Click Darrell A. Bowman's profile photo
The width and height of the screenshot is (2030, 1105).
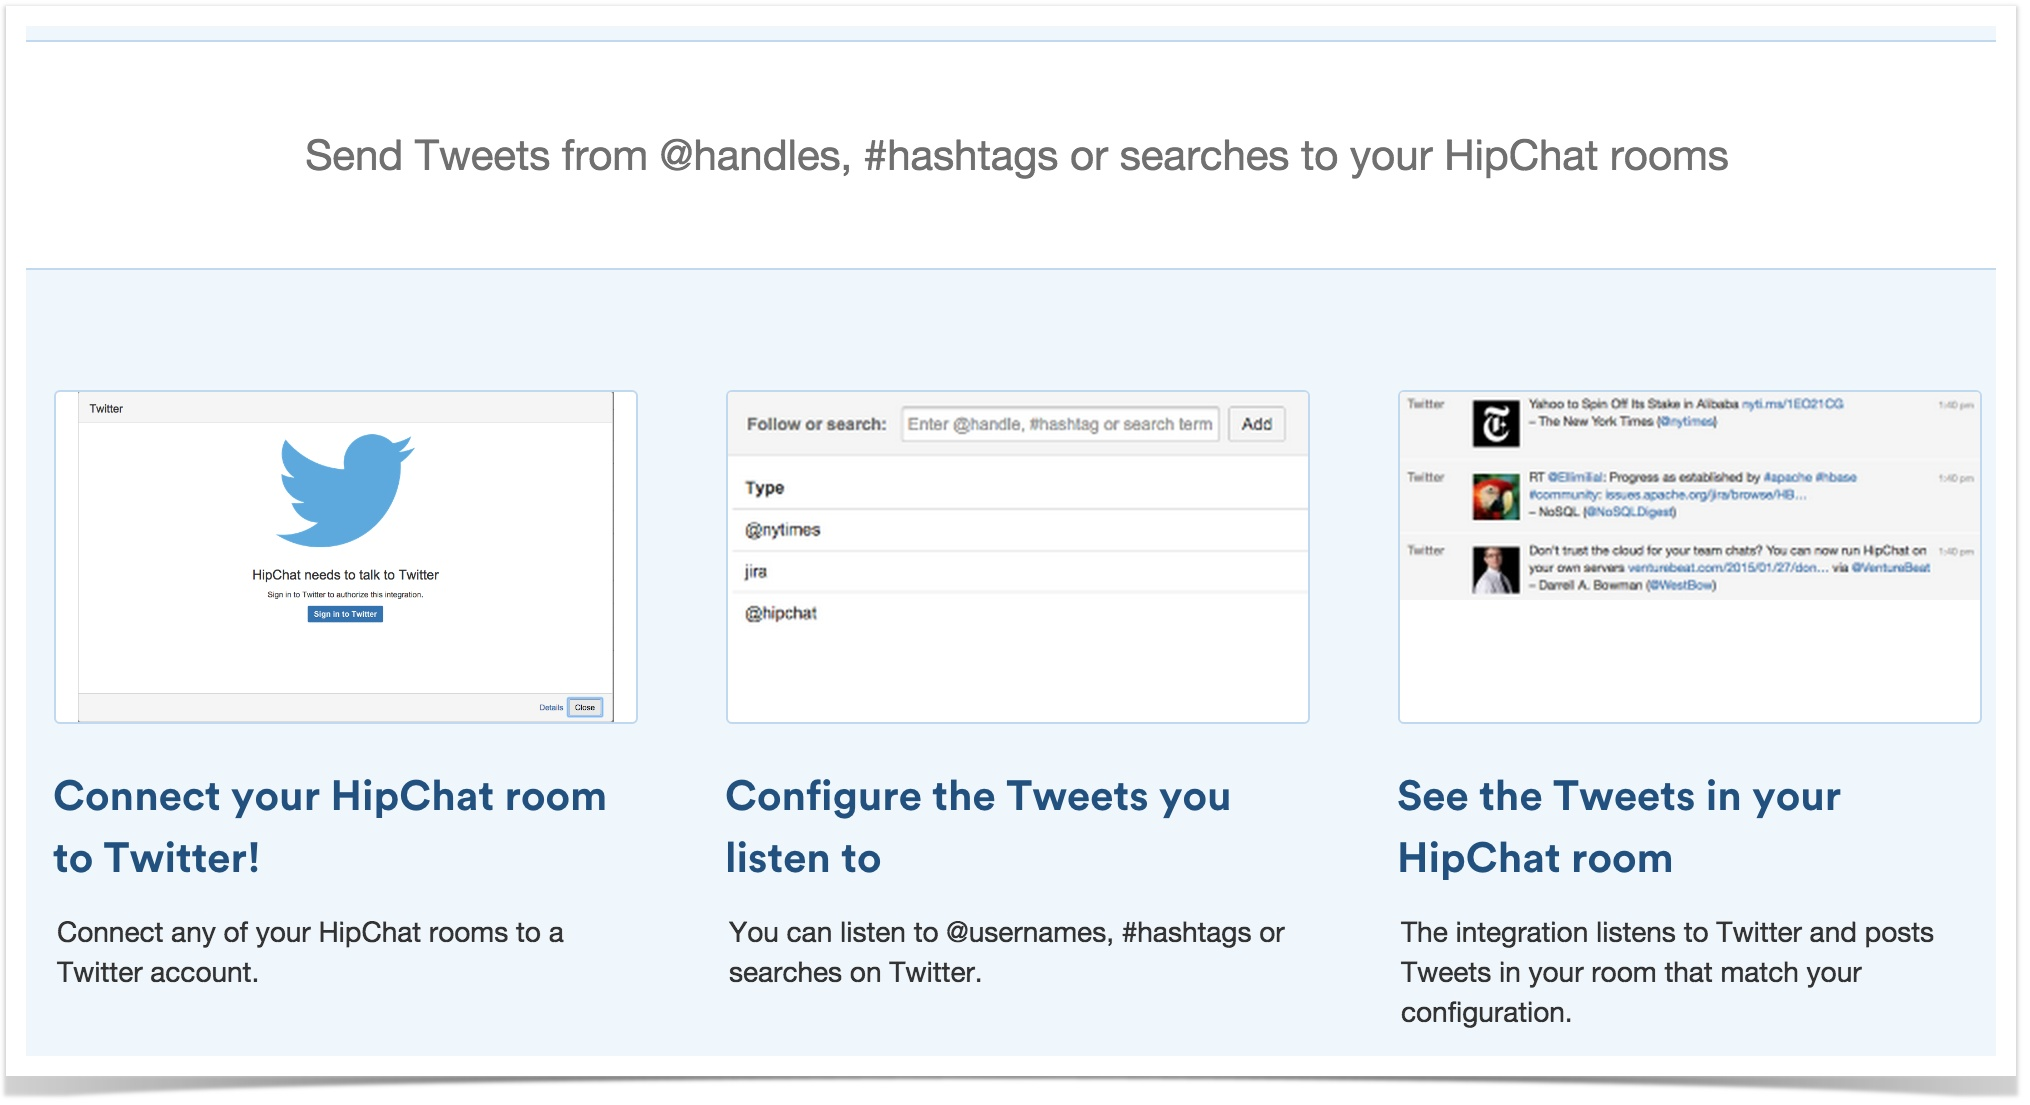coord(1495,570)
